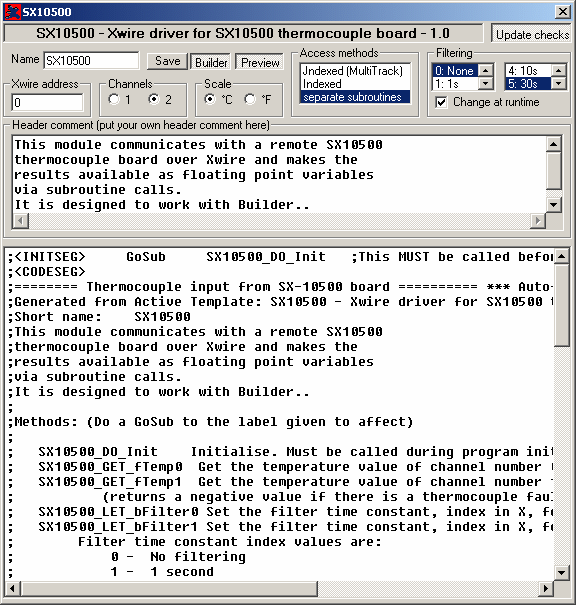Screen dimensions: 576x605
Task: Click header comment scroll left arrow
Action: [x=20, y=221]
